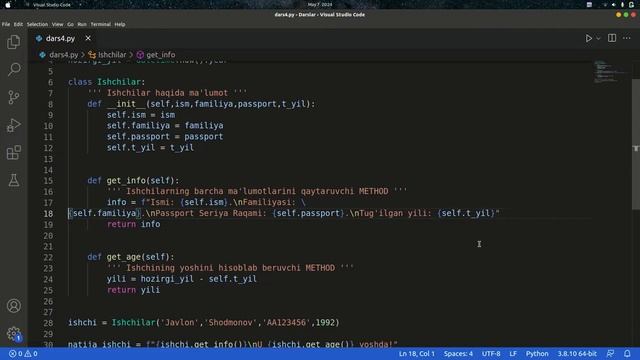Close the dars4.py tab
This screenshot has width=640, height=360.
[88, 38]
